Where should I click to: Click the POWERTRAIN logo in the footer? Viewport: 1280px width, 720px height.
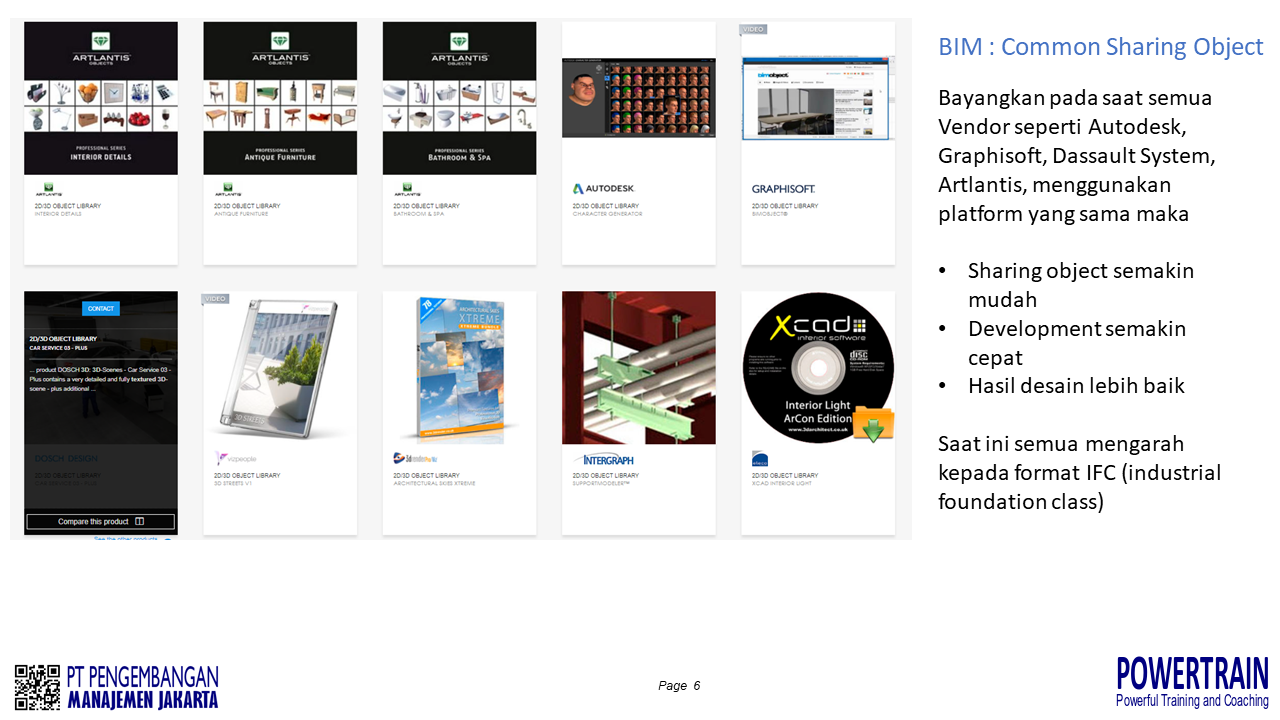coord(1192,682)
